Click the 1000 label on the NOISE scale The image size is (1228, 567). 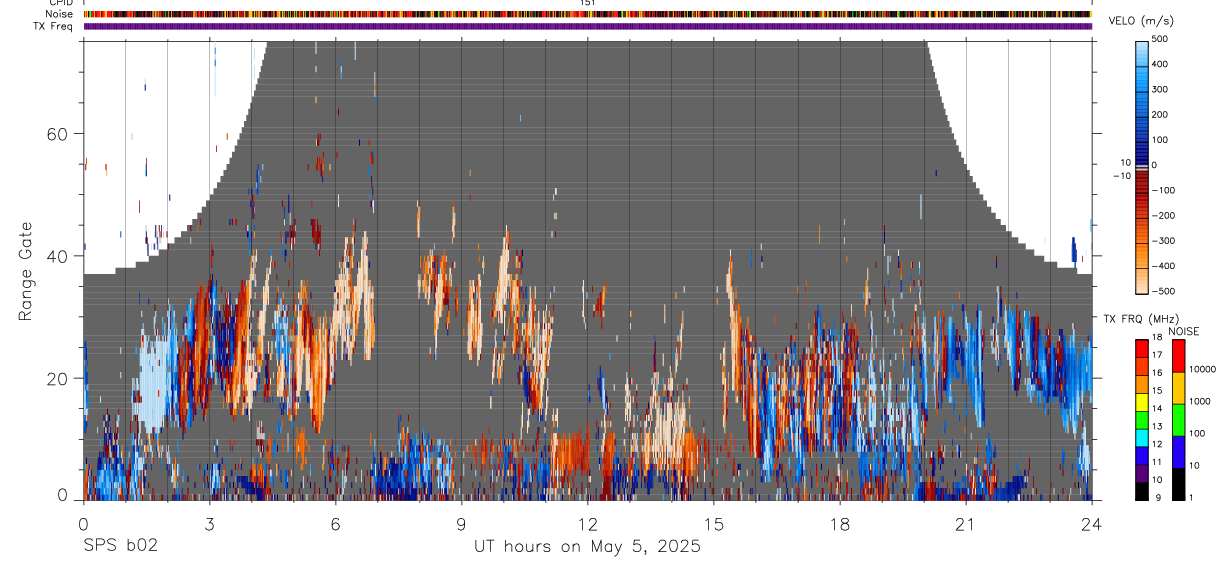tap(1200, 402)
